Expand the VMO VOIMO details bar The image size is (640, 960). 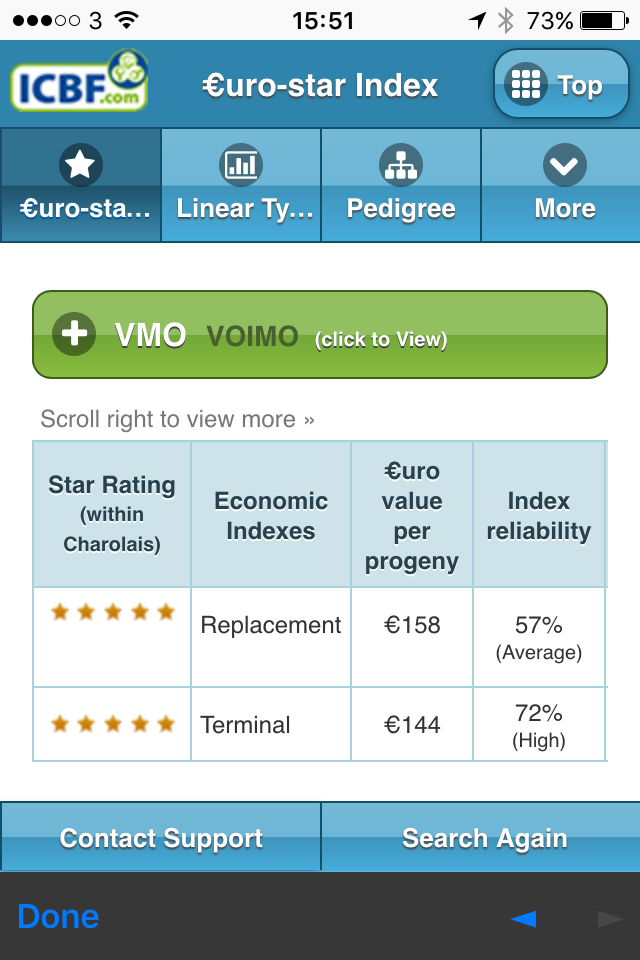(x=320, y=335)
